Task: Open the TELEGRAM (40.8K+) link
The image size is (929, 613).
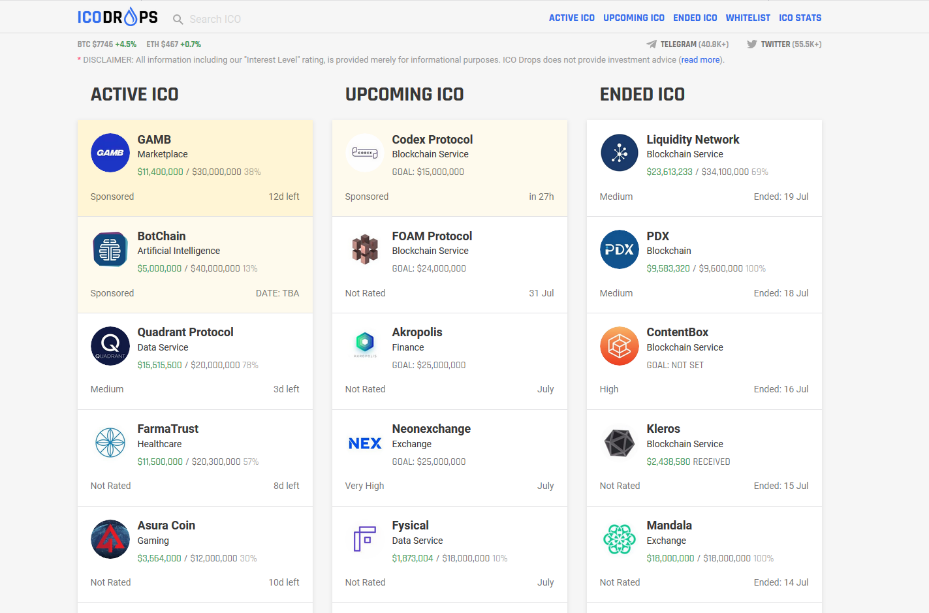Action: pos(694,44)
